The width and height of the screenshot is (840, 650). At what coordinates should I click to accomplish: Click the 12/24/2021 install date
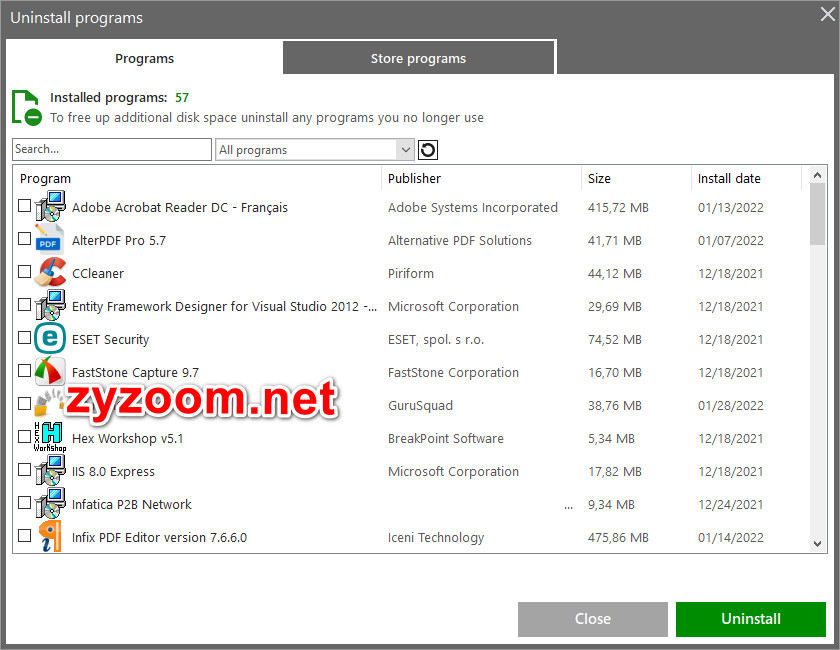[731, 505]
